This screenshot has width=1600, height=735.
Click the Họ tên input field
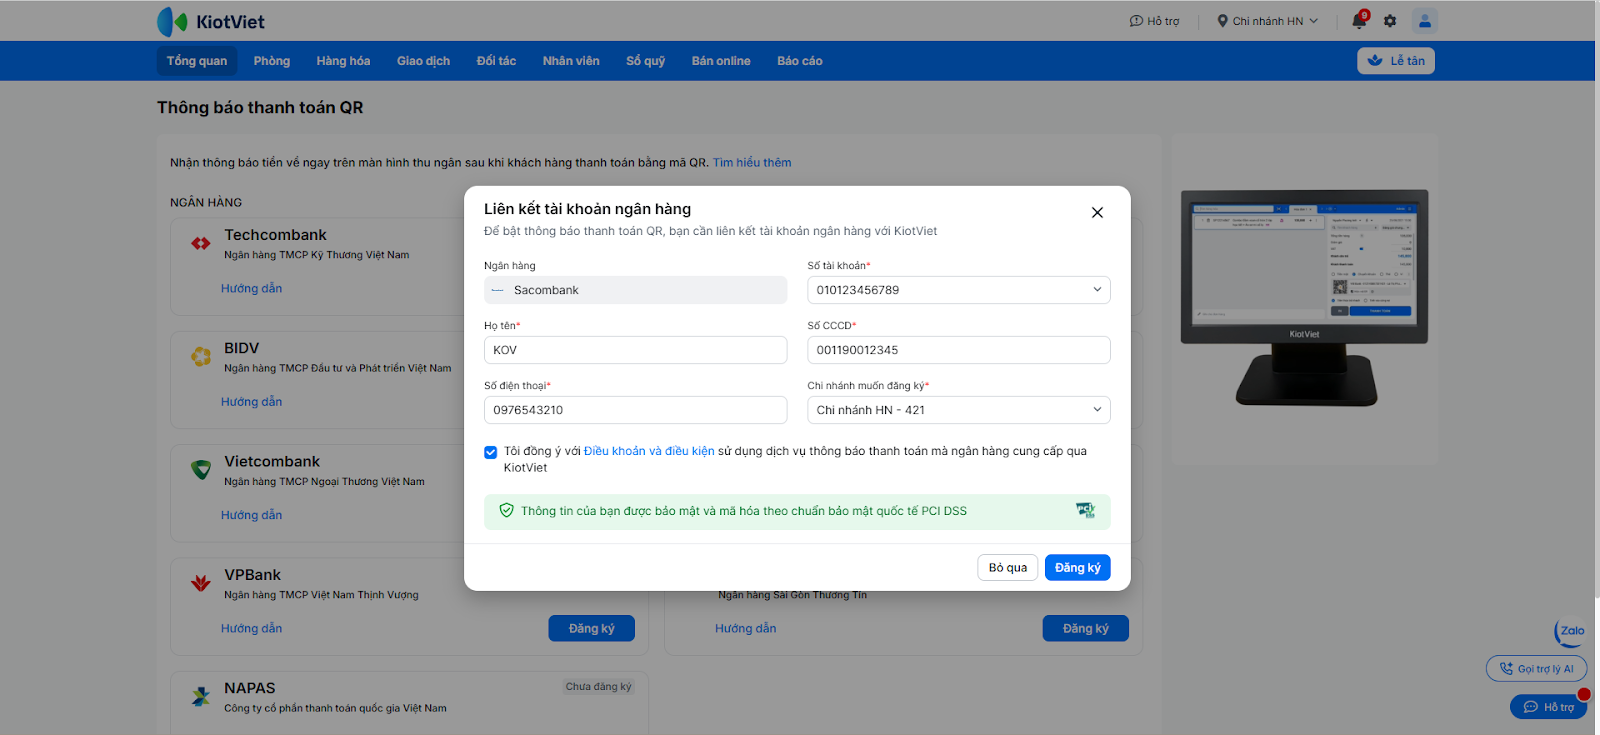pos(636,350)
